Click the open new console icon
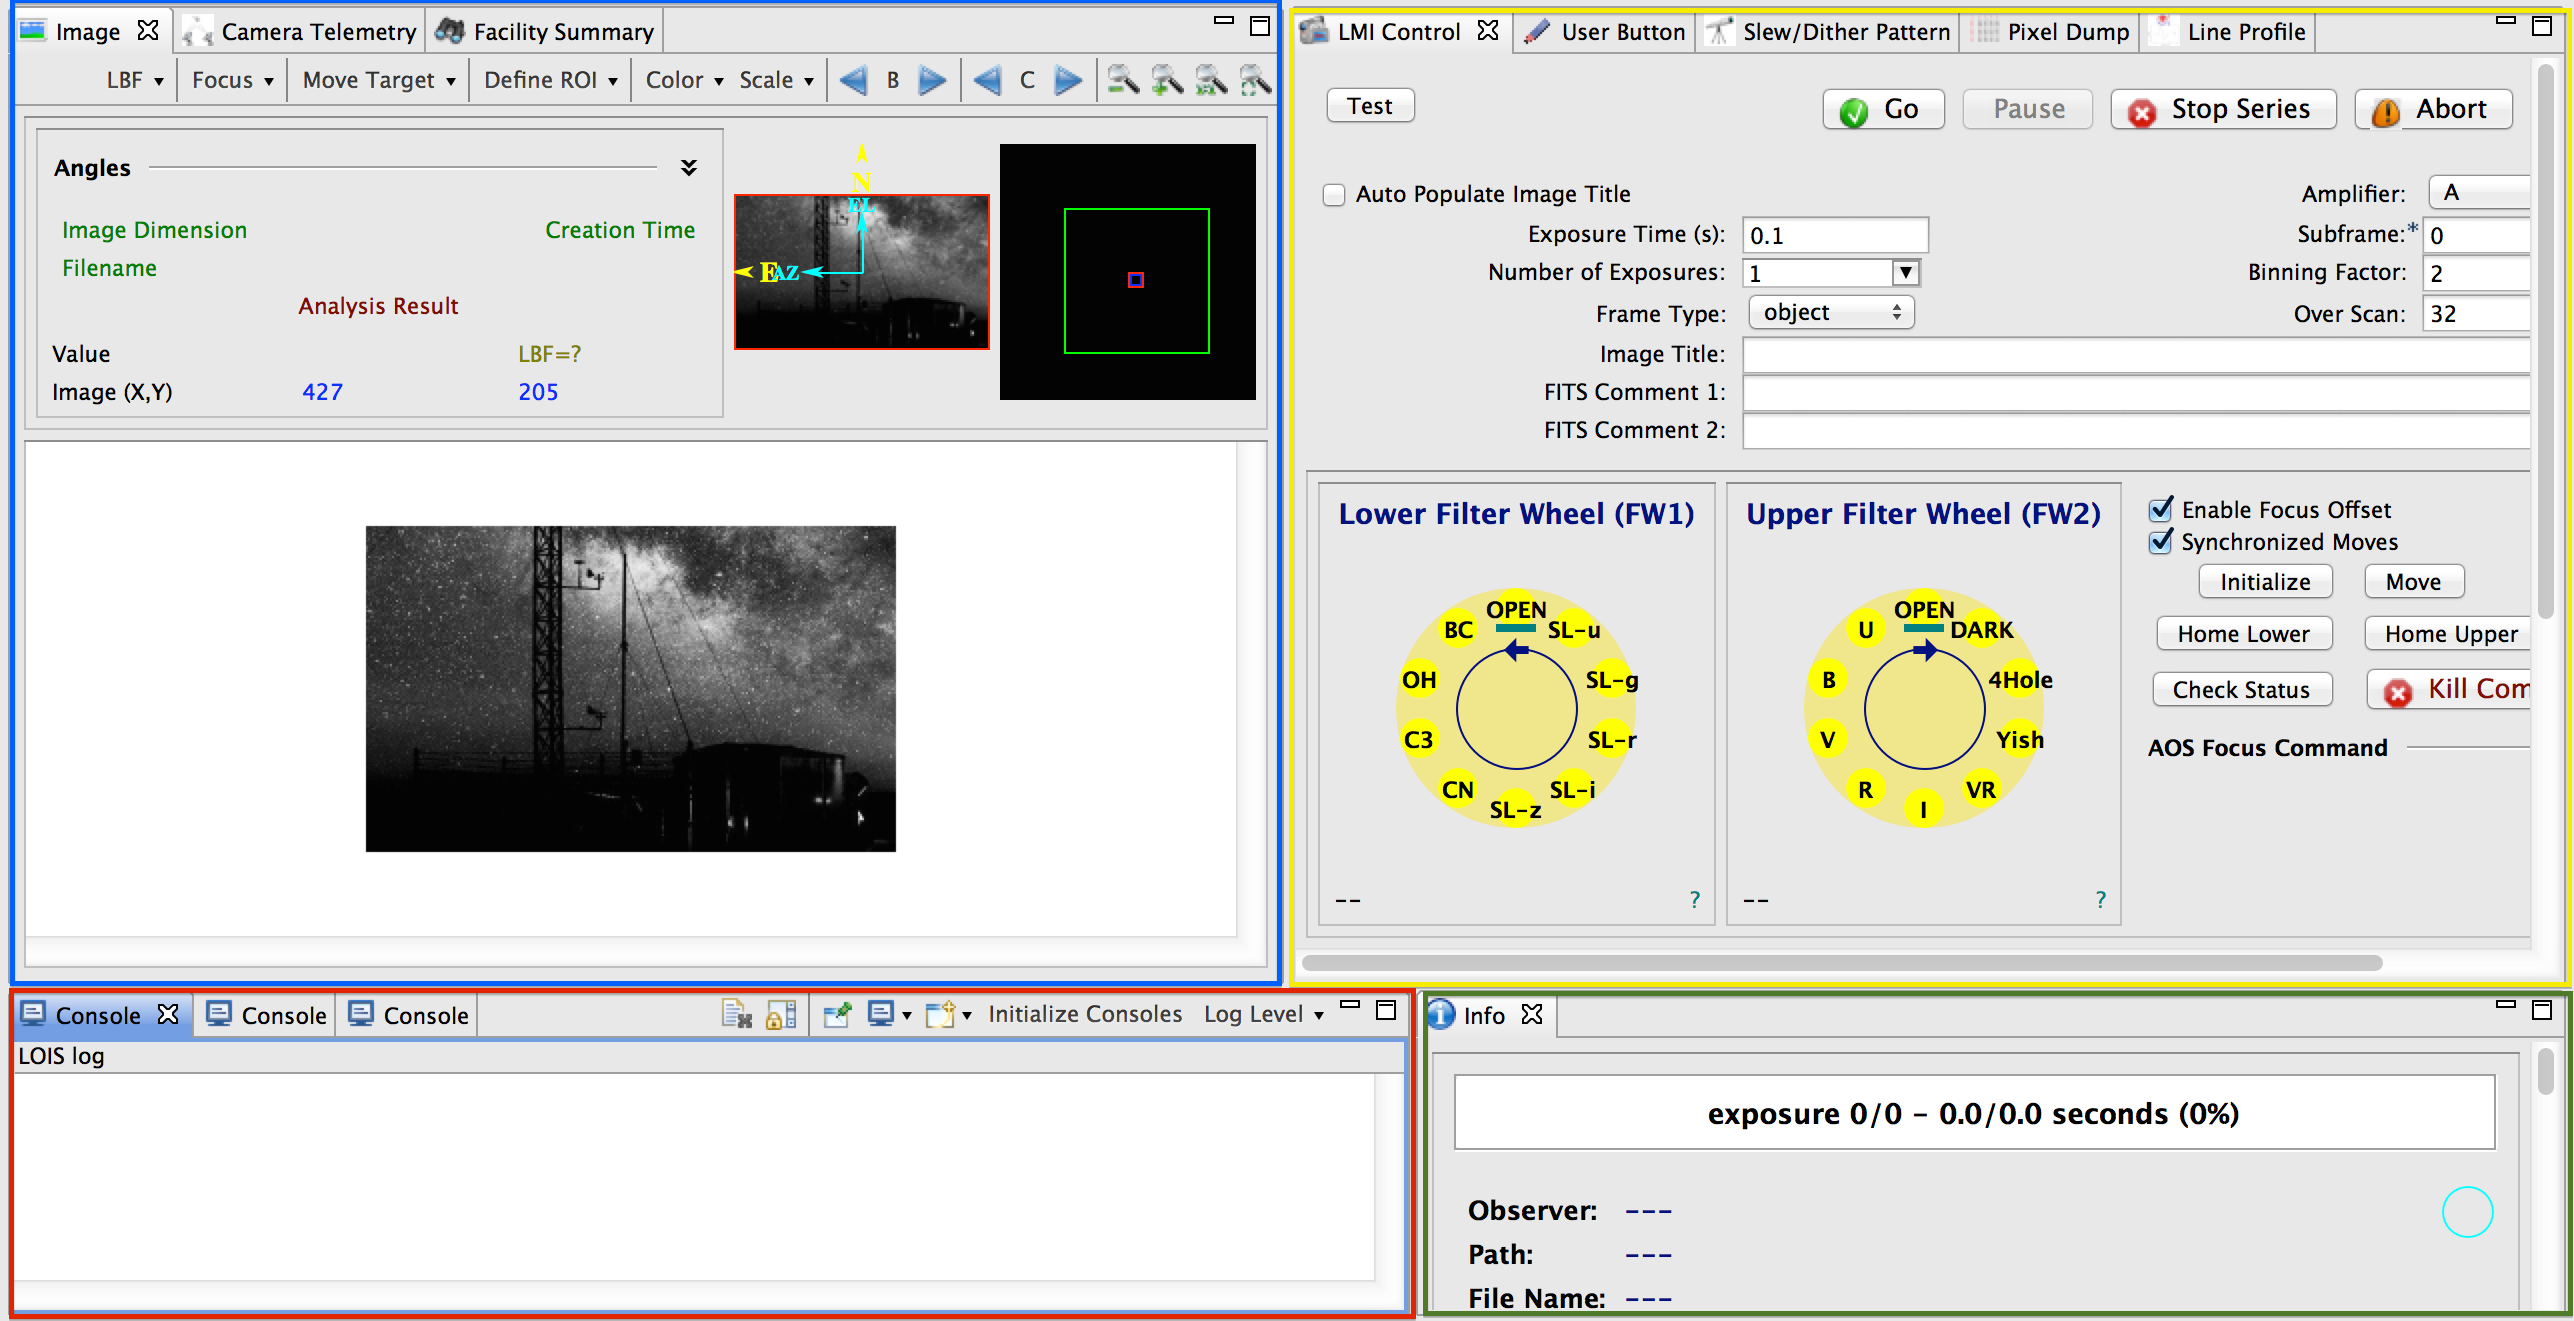Image resolution: width=2574 pixels, height=1321 pixels. click(x=940, y=1014)
